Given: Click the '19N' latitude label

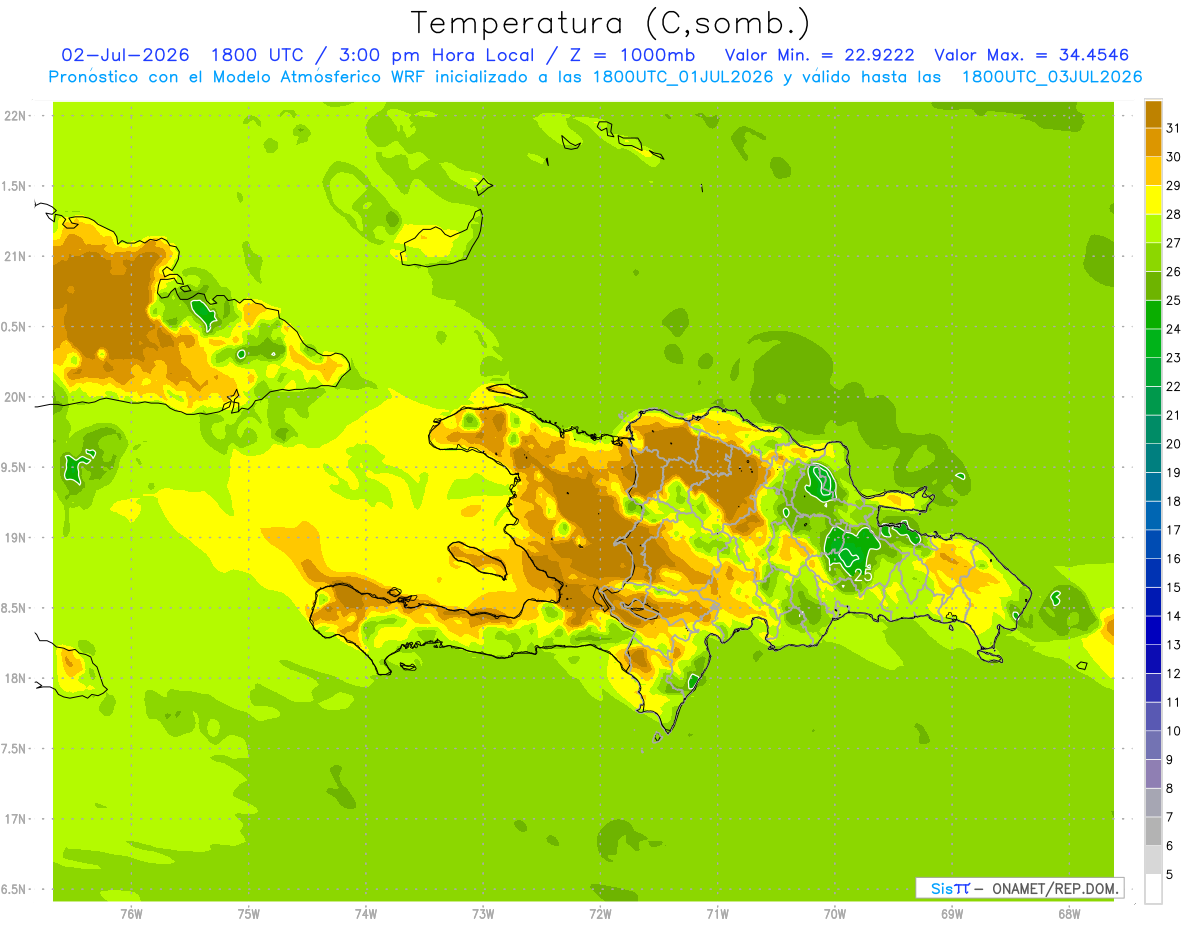Looking at the screenshot, I should [x=15, y=538].
